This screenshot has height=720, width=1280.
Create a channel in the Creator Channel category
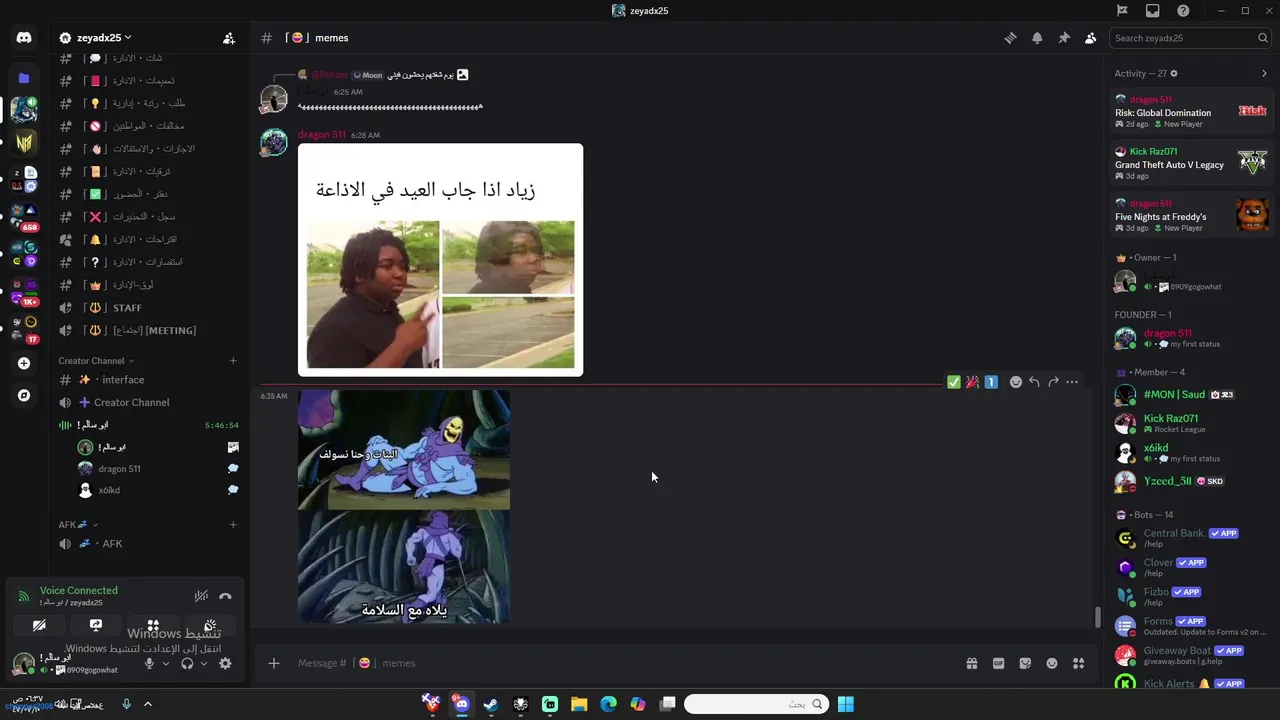(233, 361)
